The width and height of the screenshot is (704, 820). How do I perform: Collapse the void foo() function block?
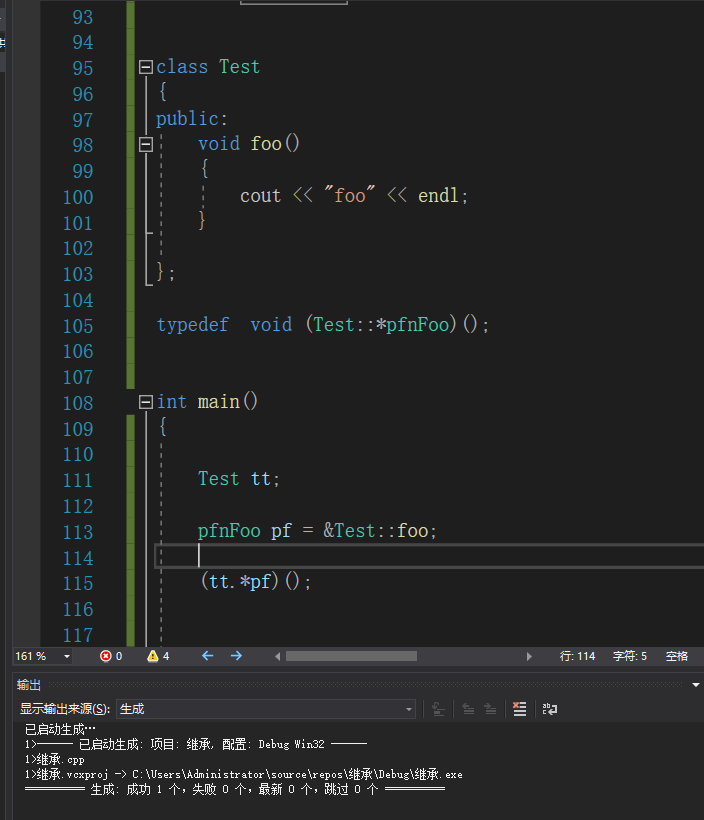(146, 144)
